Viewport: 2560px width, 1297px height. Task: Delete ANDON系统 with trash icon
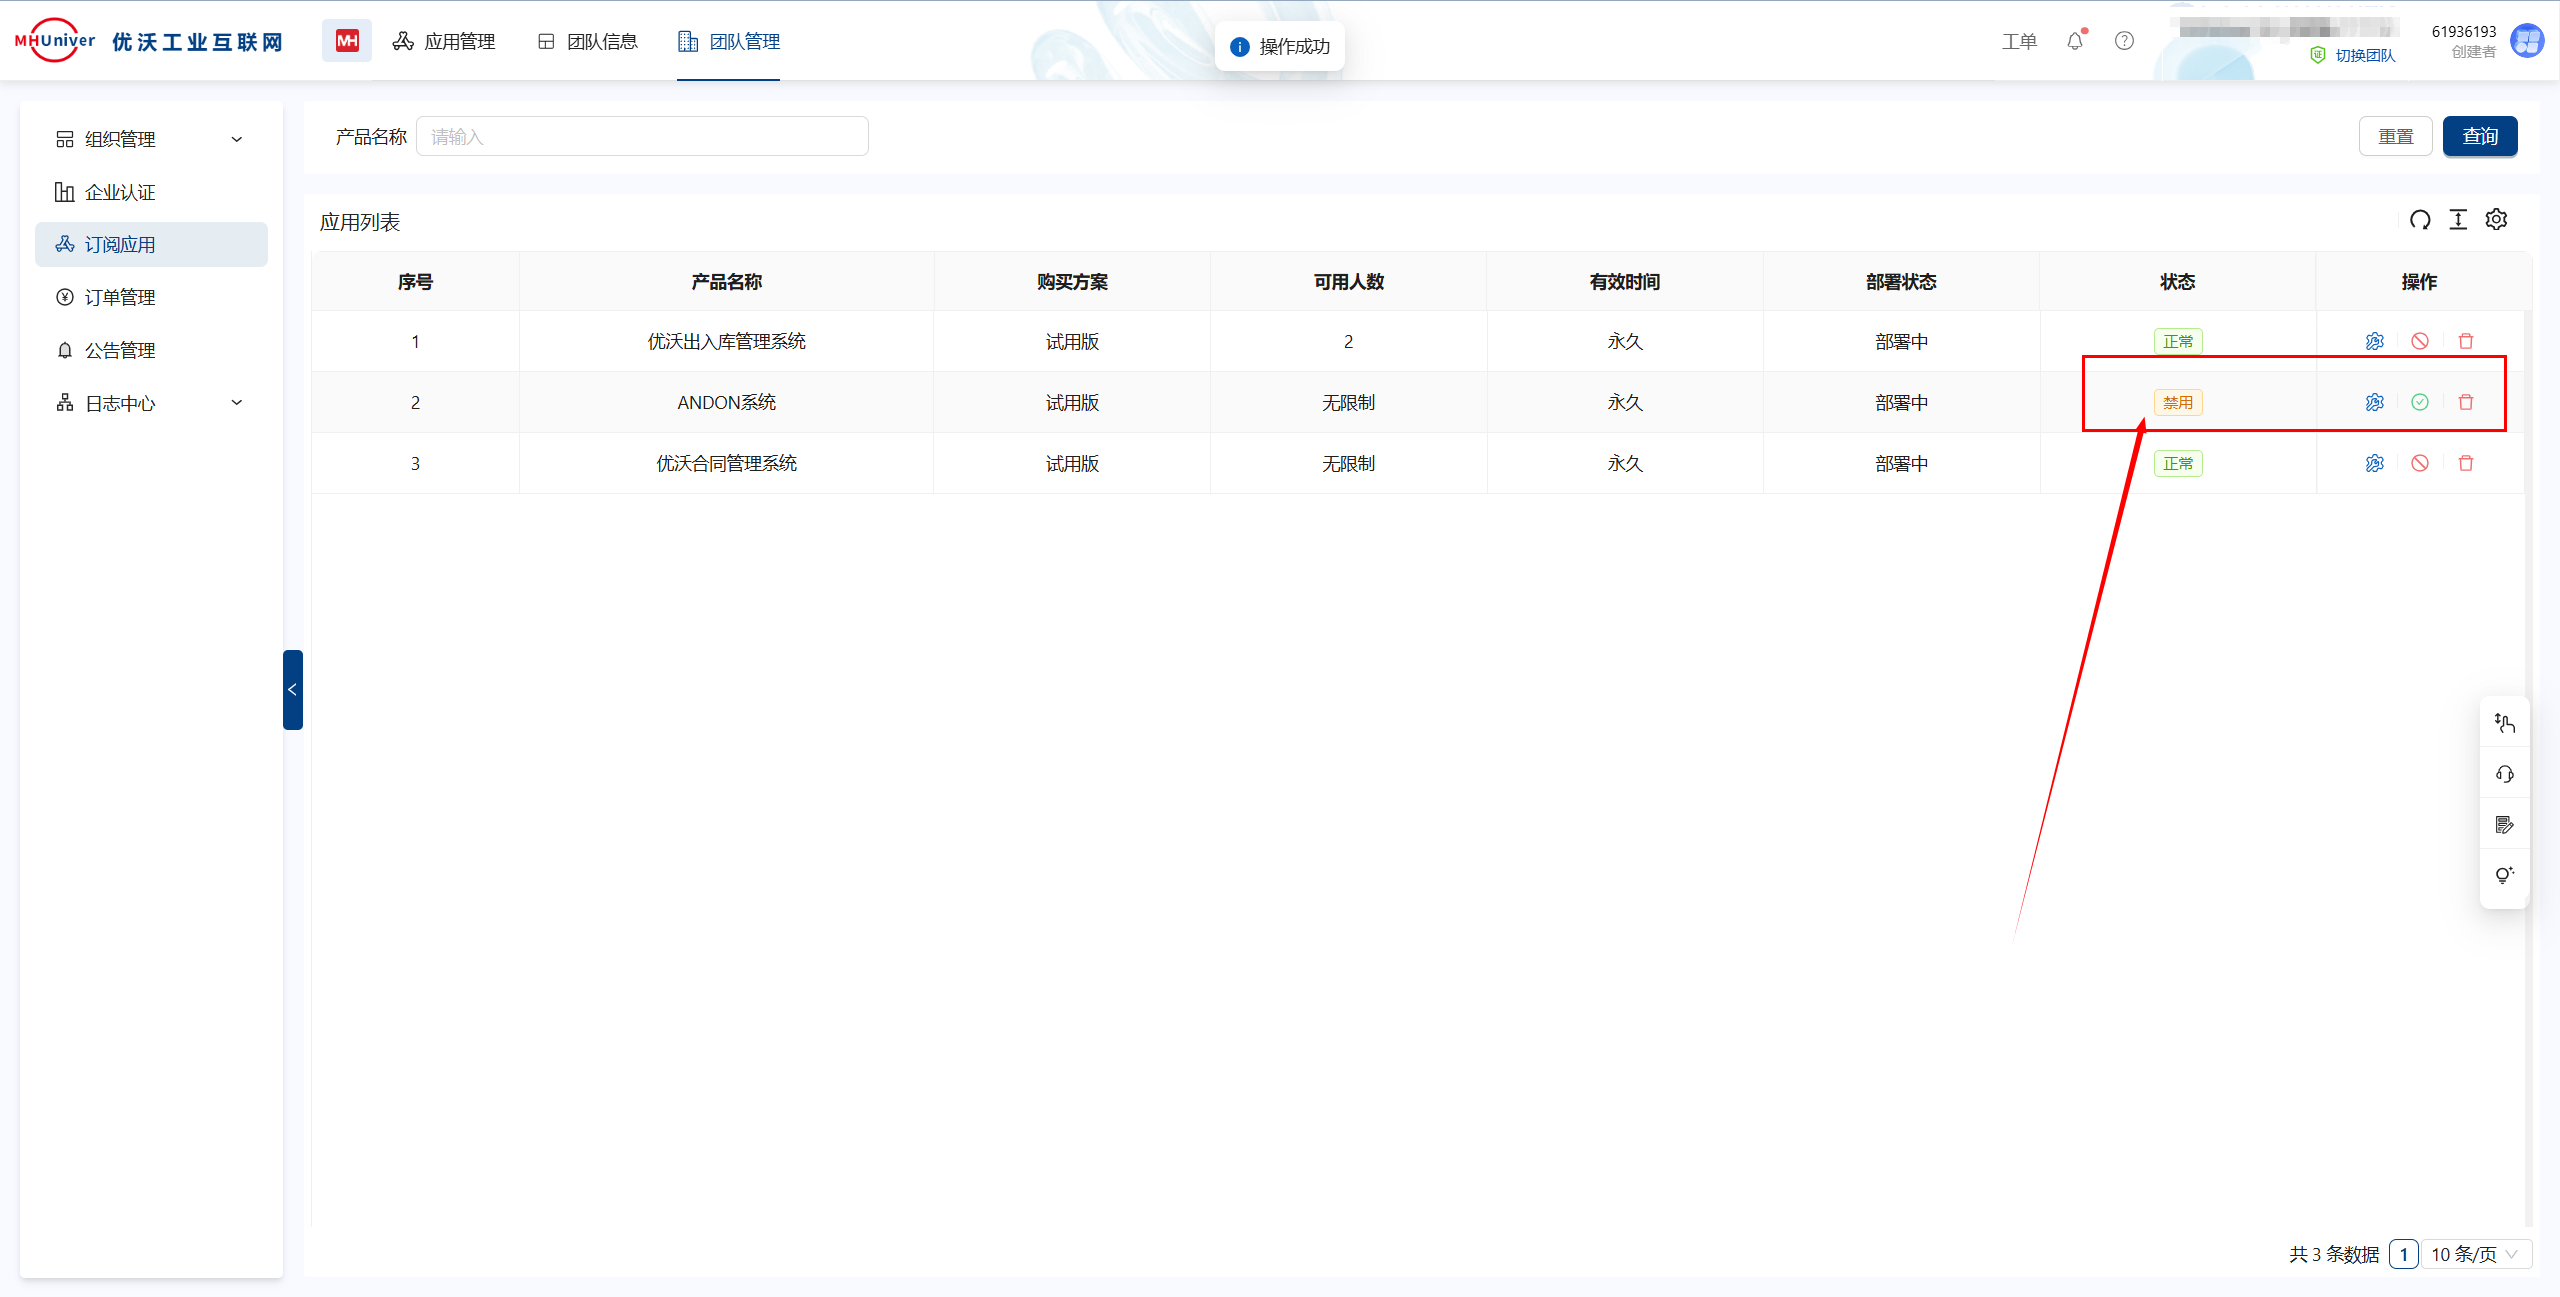tap(2466, 402)
